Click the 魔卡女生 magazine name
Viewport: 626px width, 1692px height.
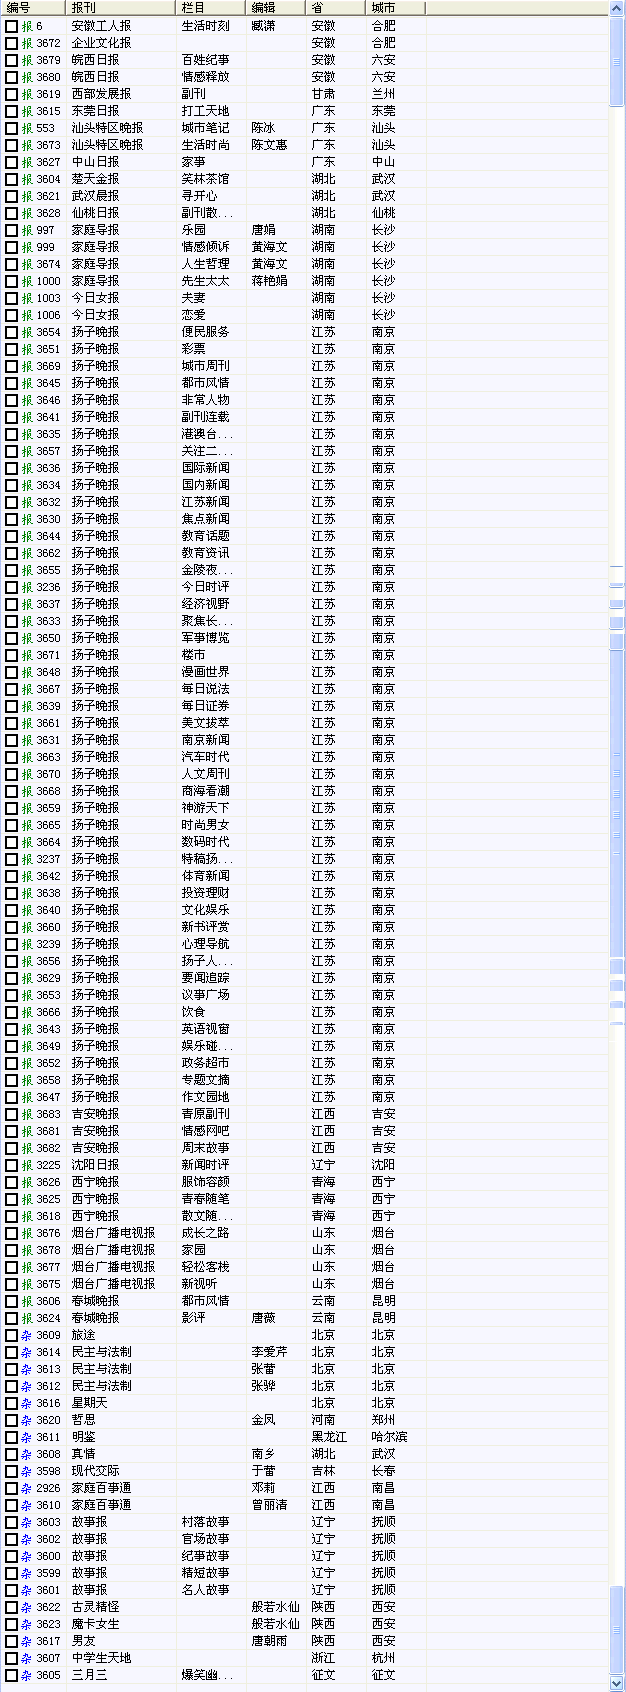click(95, 1624)
